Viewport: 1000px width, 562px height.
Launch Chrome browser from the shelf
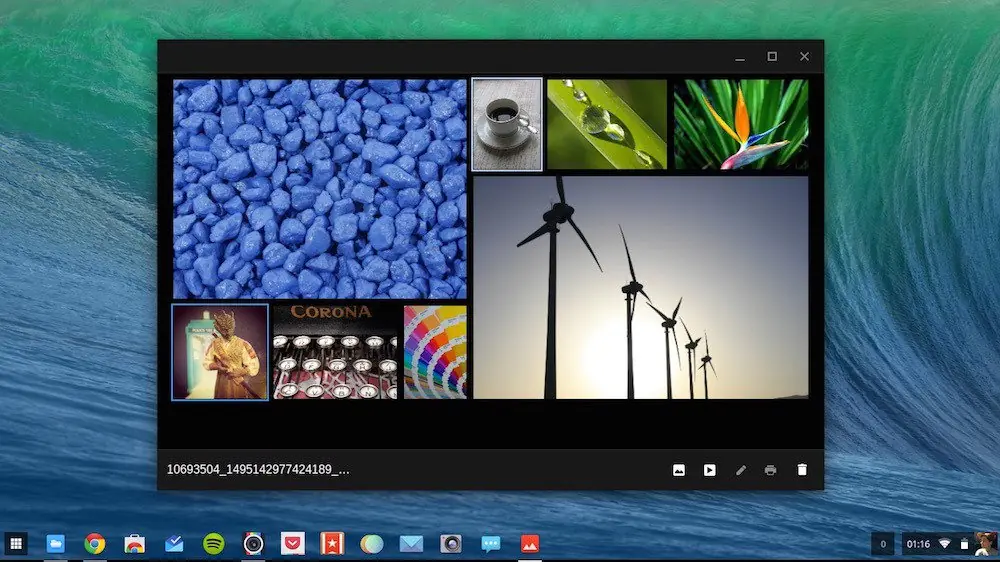click(95, 544)
